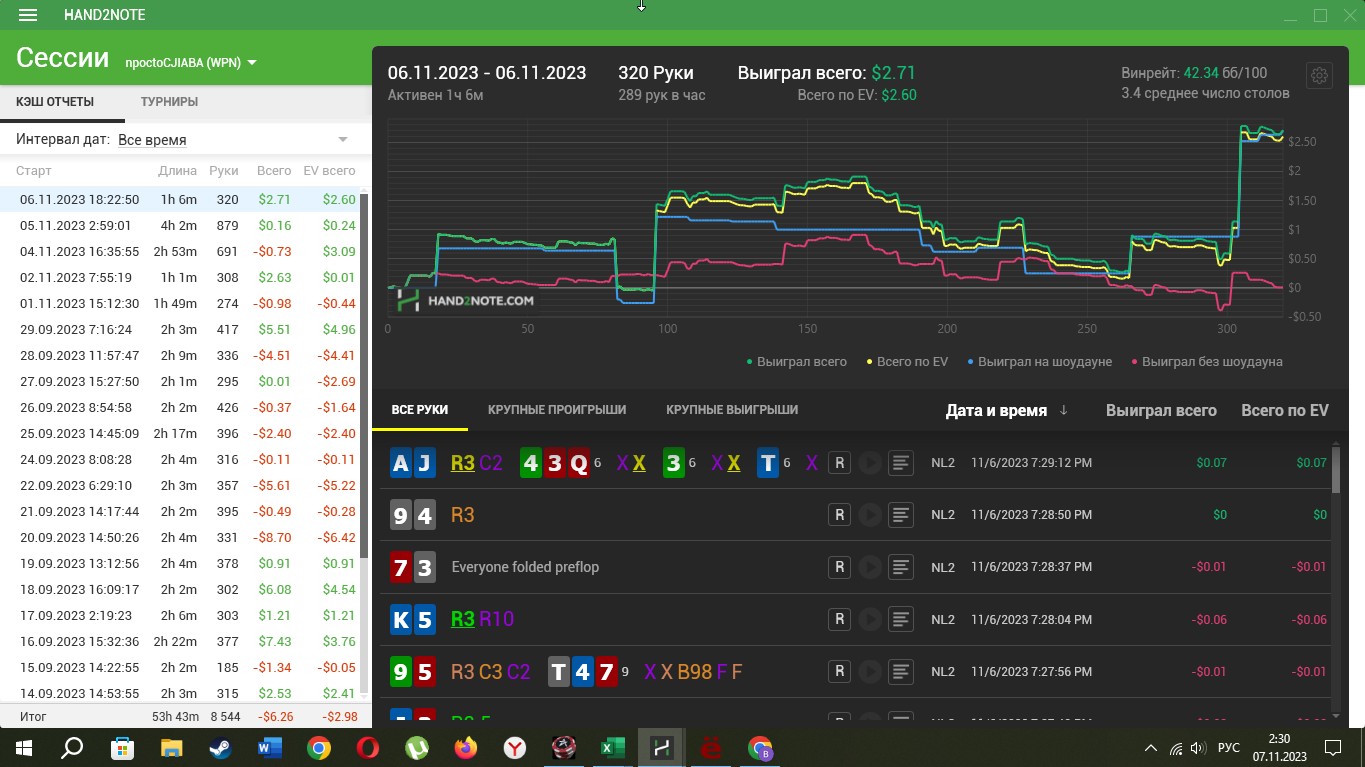Play the AJ hand replay
The width and height of the screenshot is (1365, 767).
[870, 463]
